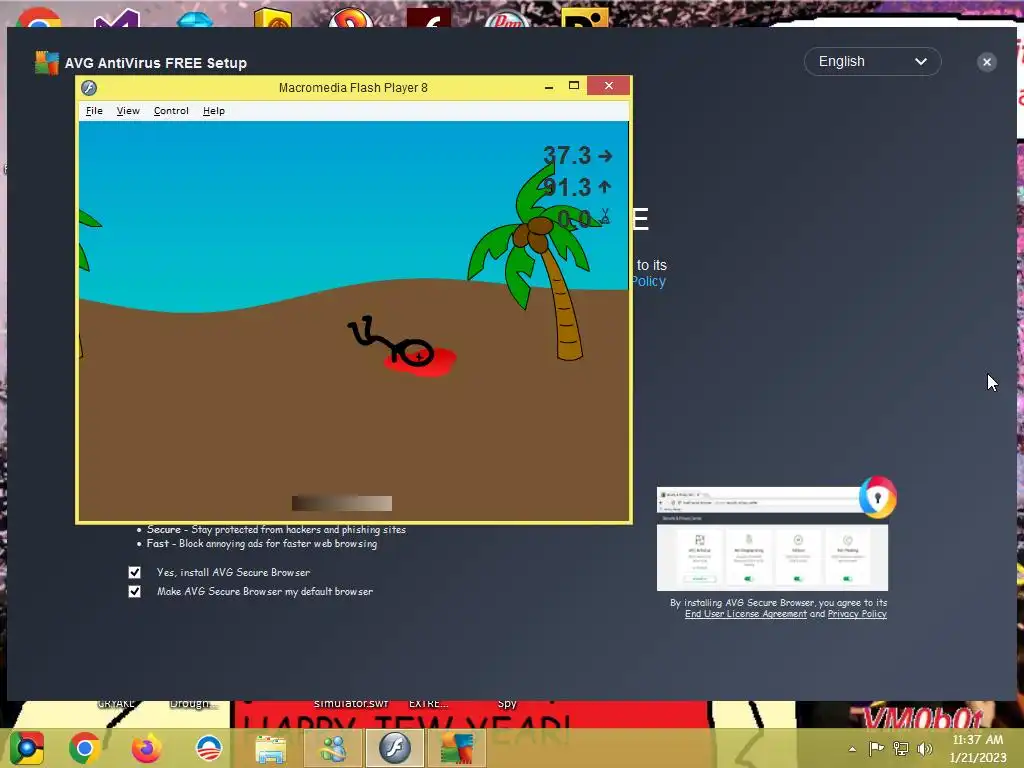Open the Control menu in Flash Player
Viewport: 1024px width, 768px height.
[x=171, y=111]
